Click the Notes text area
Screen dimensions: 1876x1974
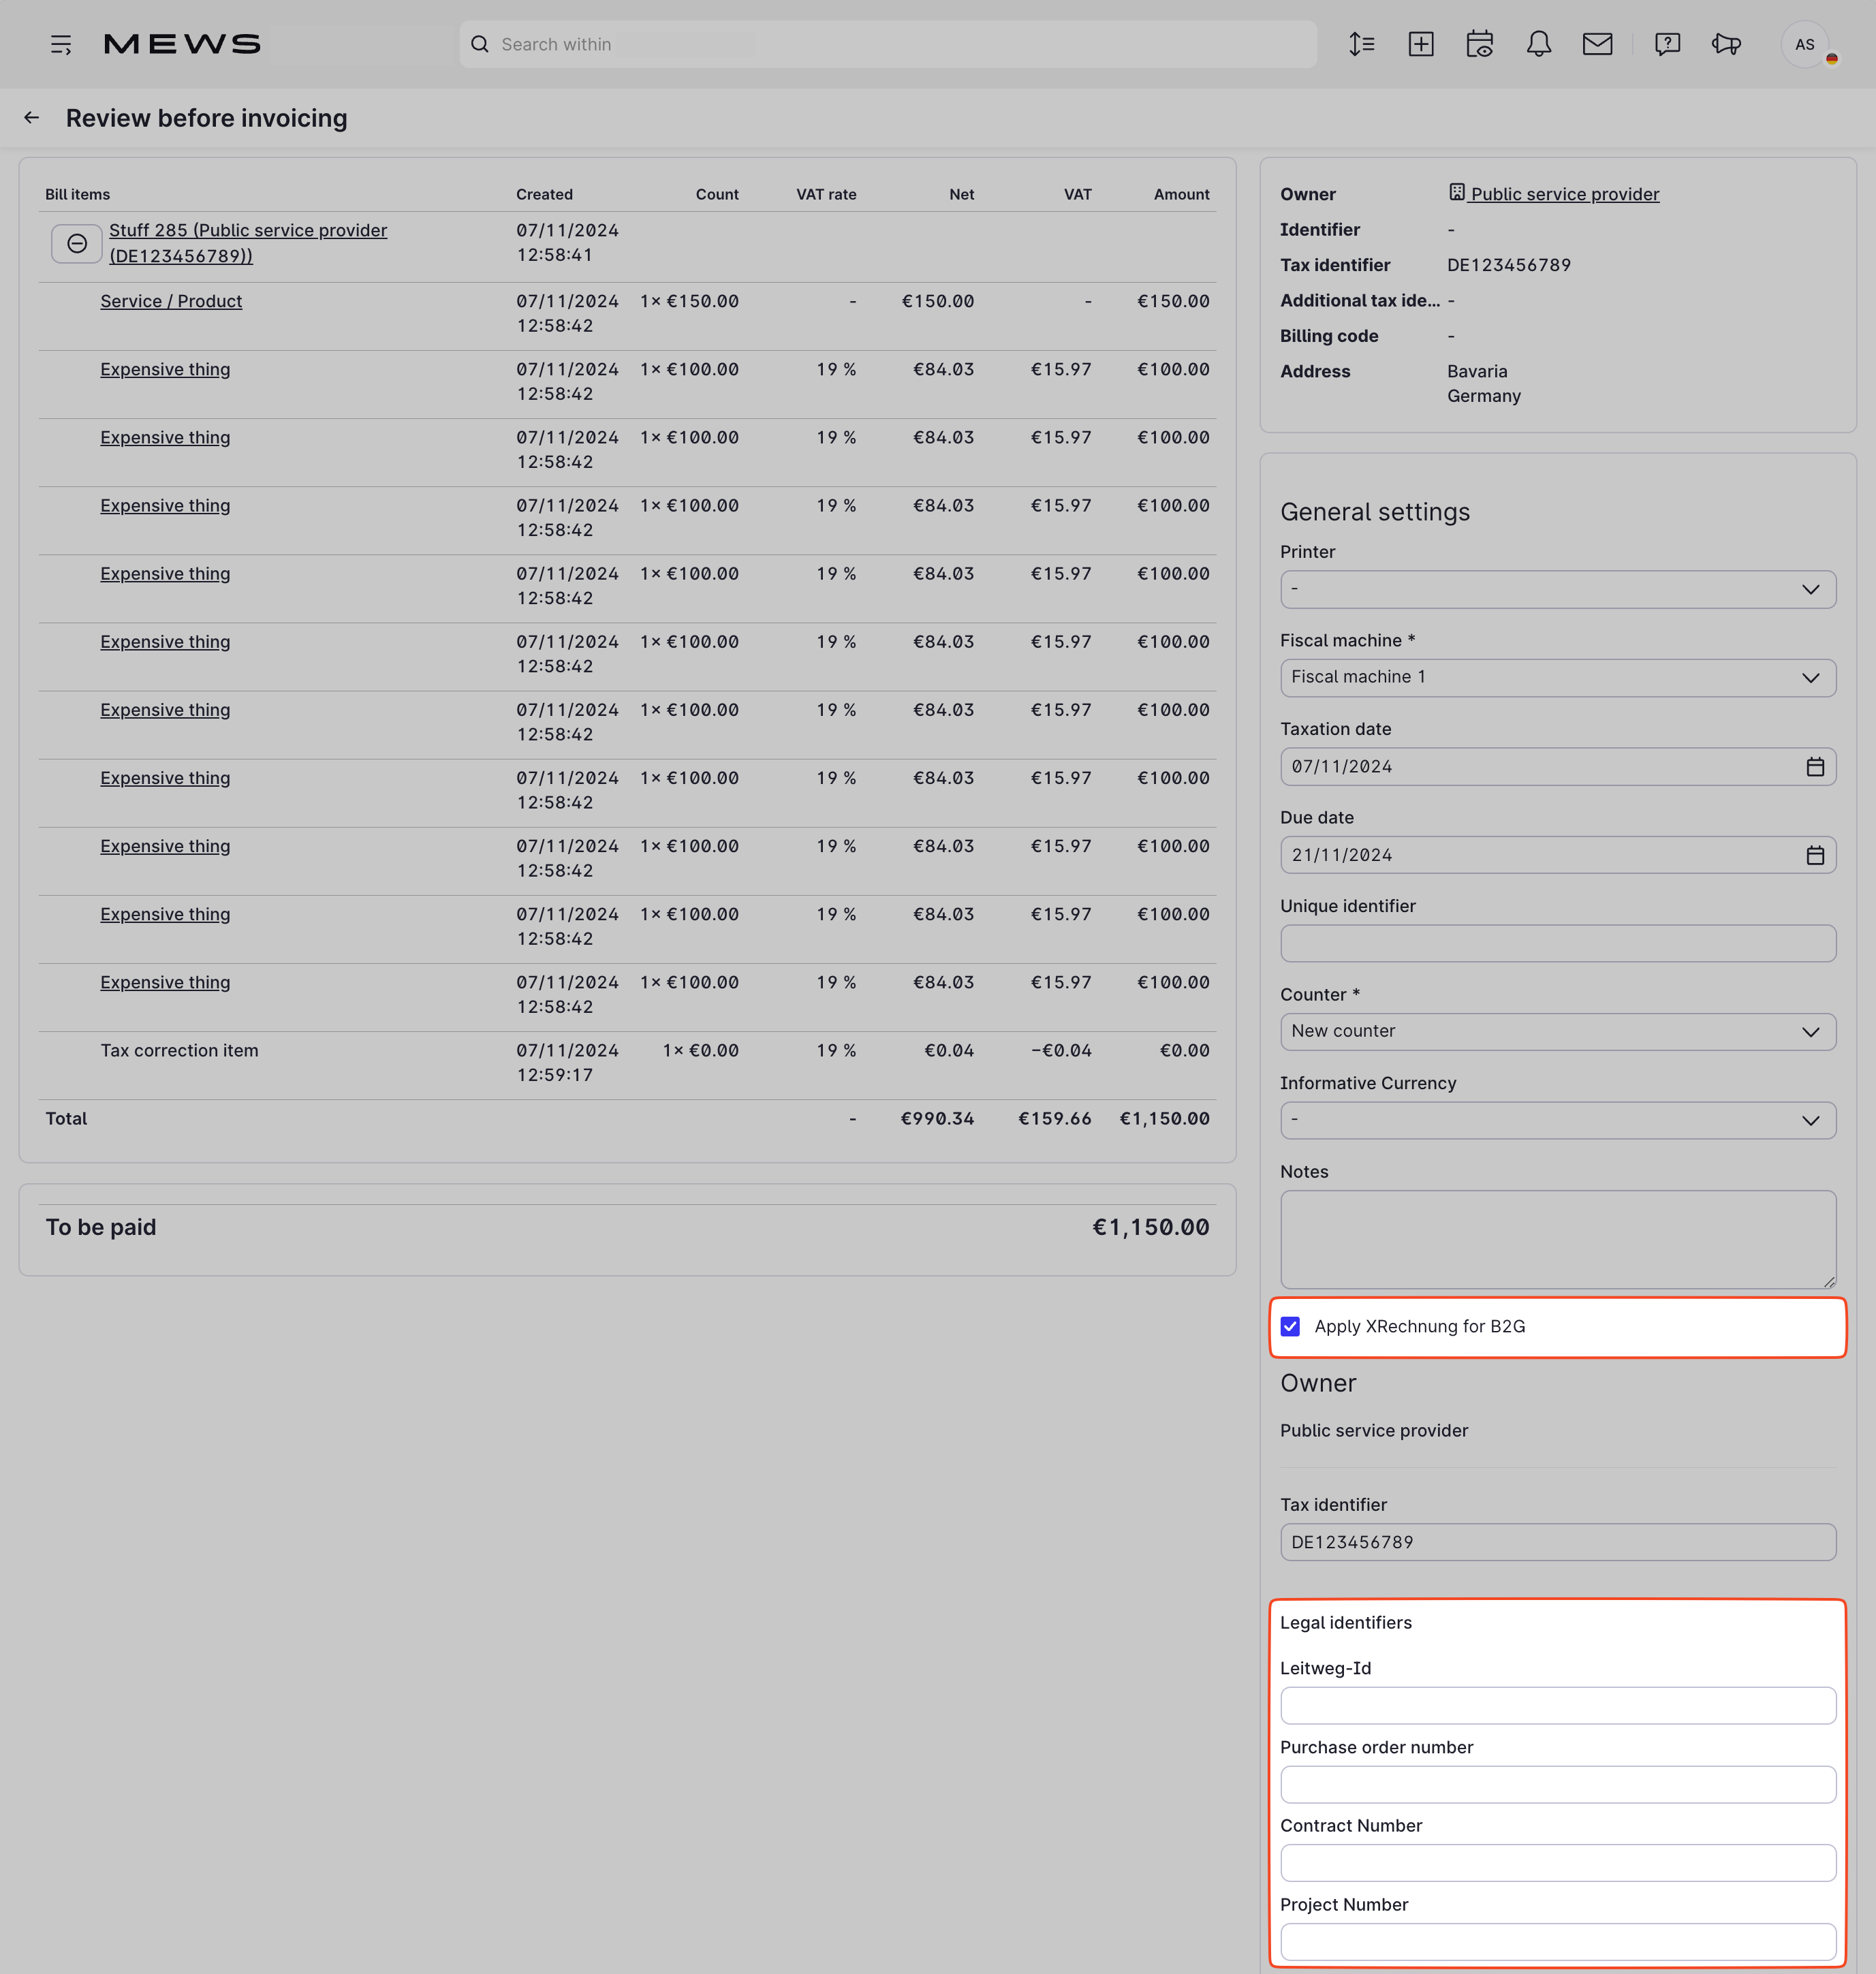[1558, 1239]
